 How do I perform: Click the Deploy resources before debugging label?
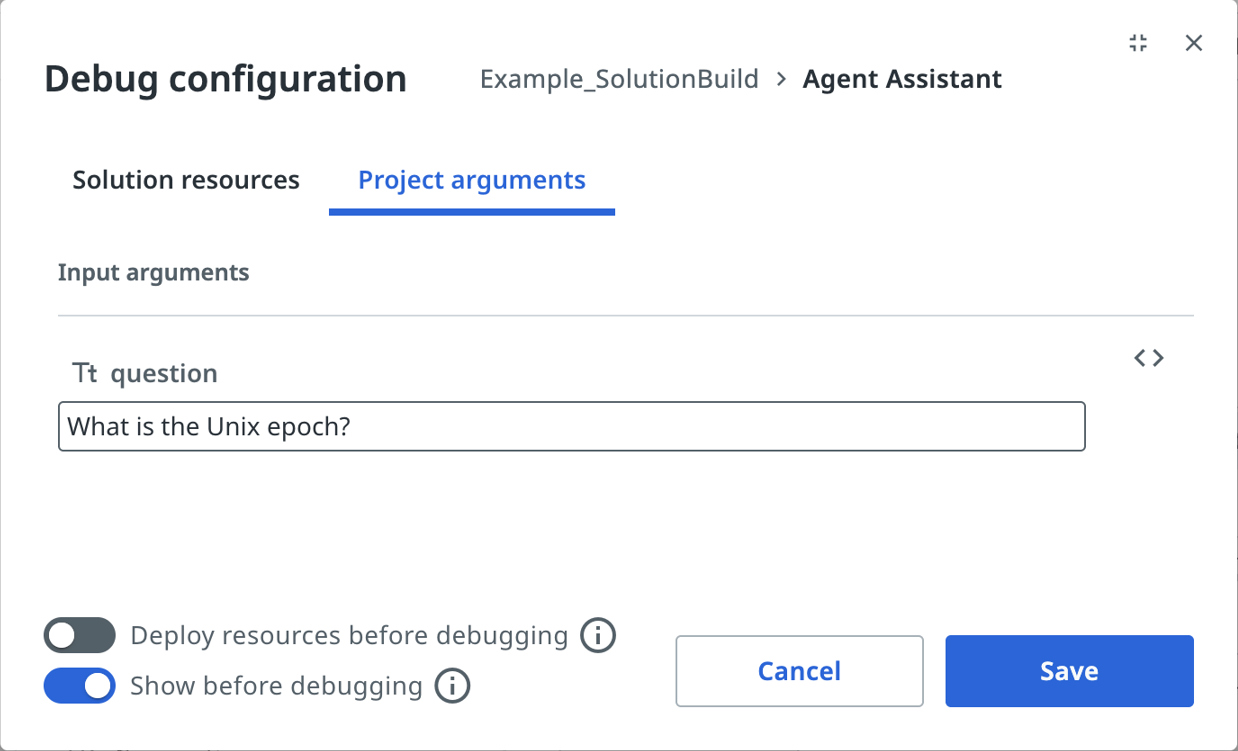pos(349,635)
